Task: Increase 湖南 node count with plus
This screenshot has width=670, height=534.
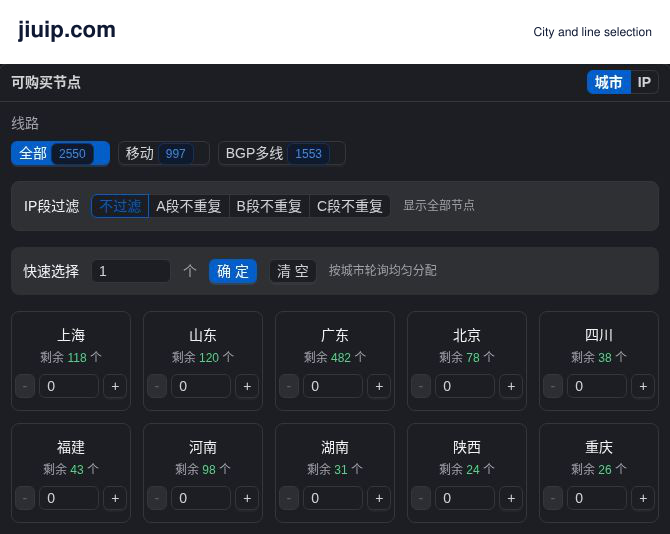Action: (x=379, y=498)
